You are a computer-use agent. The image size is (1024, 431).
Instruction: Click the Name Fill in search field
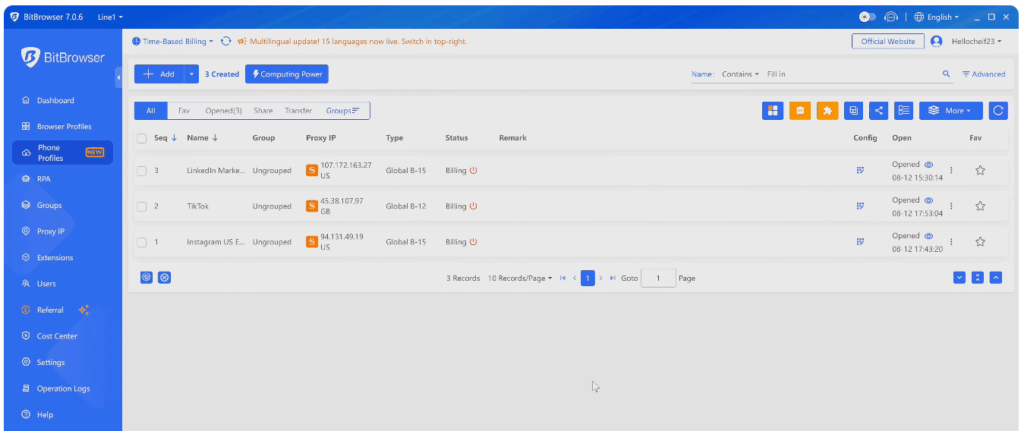[x=852, y=74]
